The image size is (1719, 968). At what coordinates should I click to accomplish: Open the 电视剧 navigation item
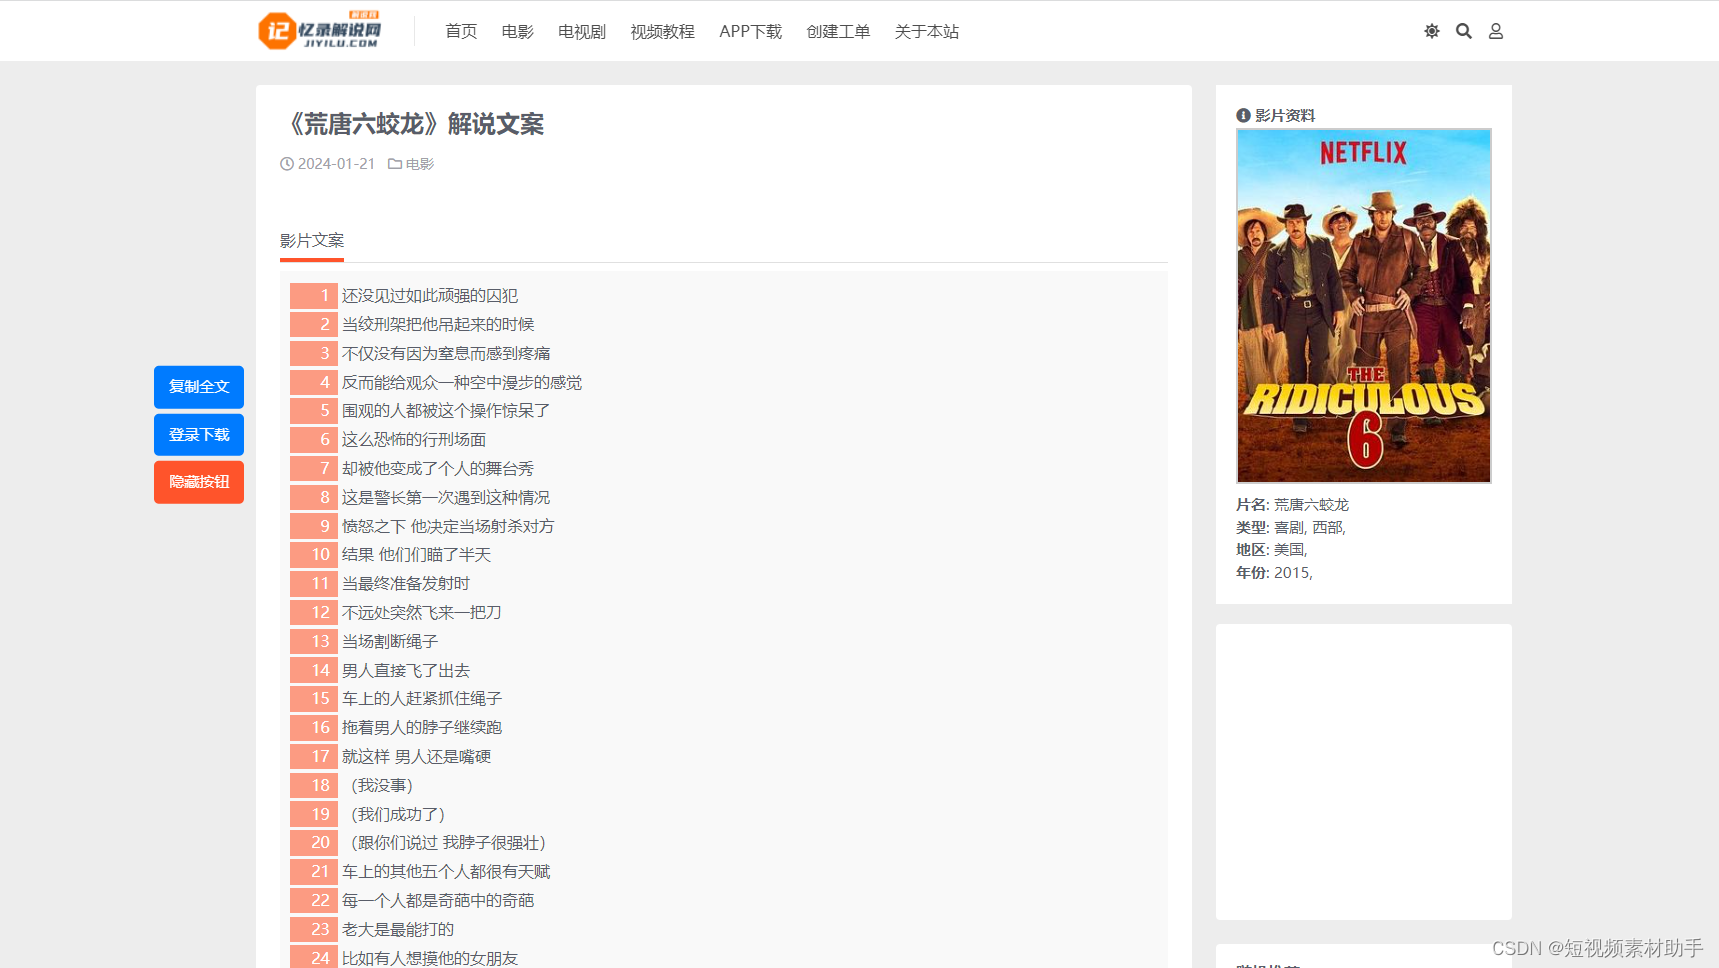(582, 31)
